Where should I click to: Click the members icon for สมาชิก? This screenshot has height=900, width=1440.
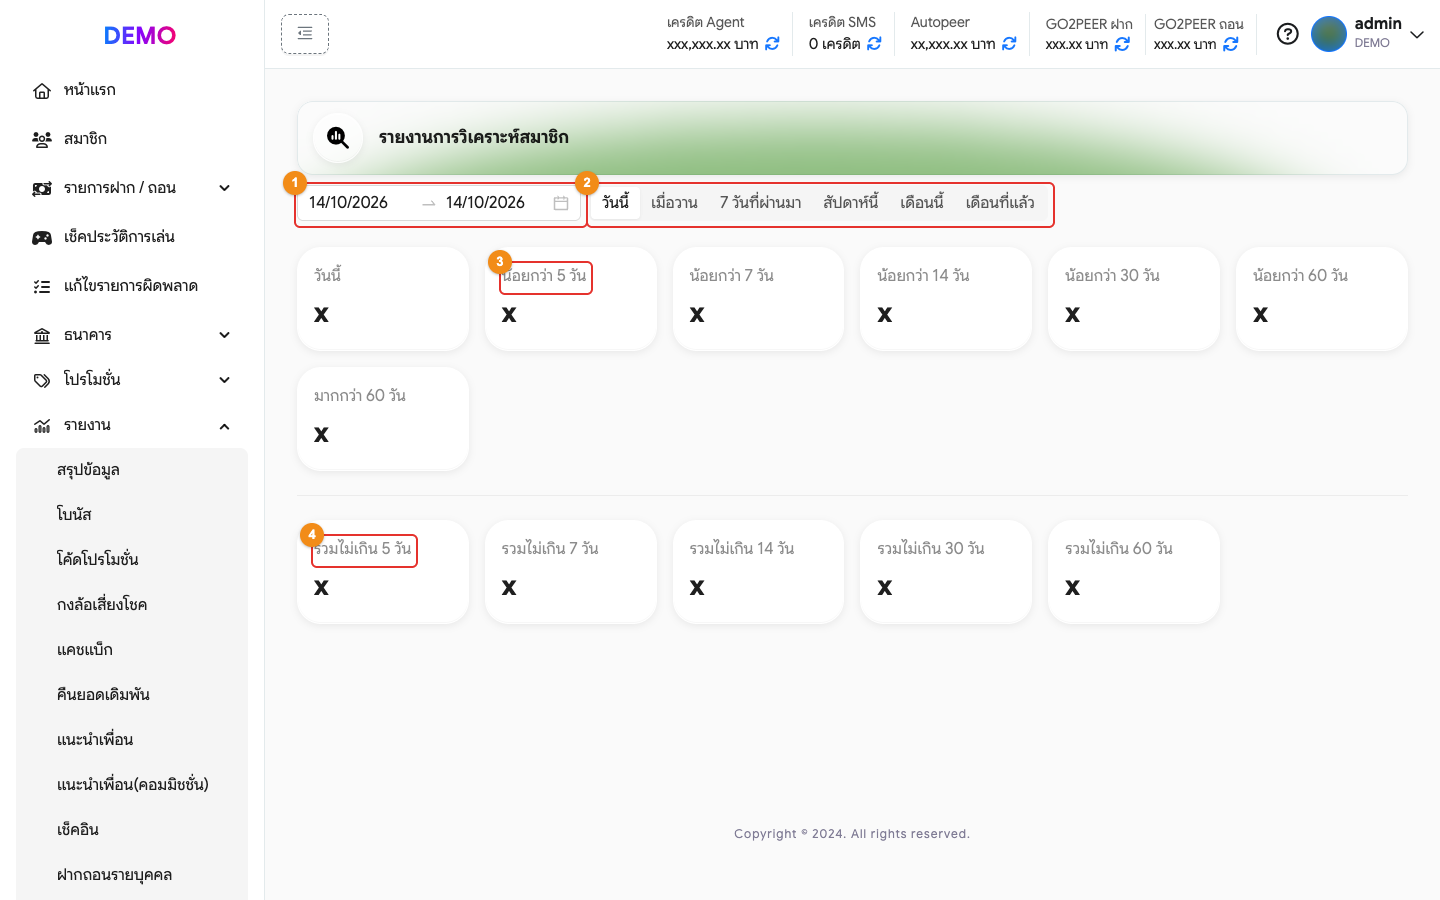click(42, 140)
